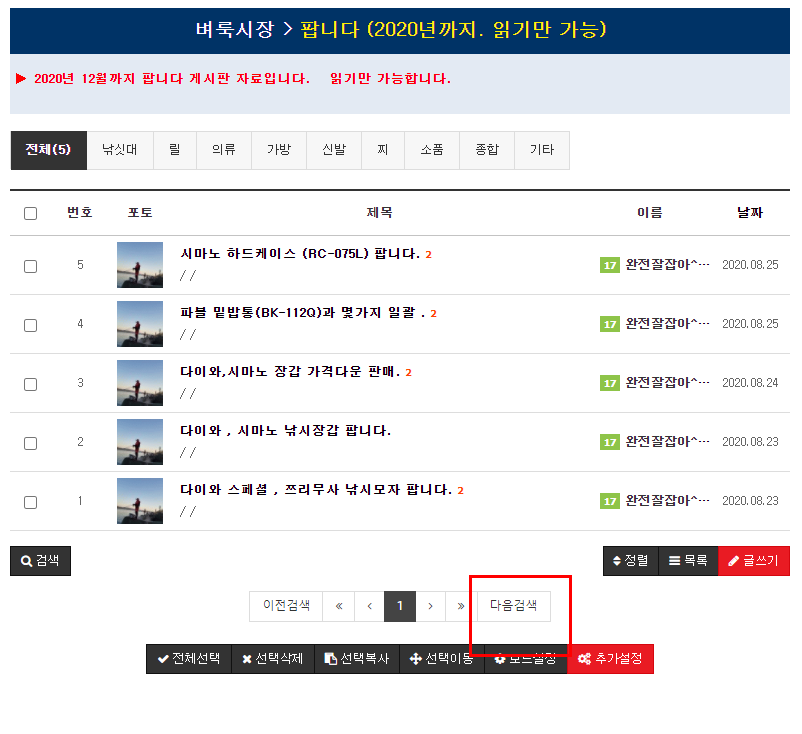Click 선택삭제 delete button
Viewport: 802px width, 734px height.
(272, 659)
